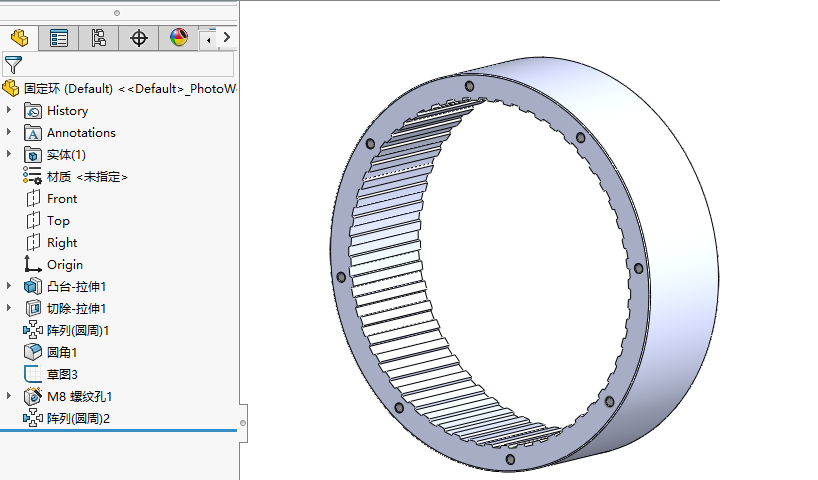This screenshot has height=480, width=818.
Task: Click in the tree filter search field
Action: click(x=118, y=65)
